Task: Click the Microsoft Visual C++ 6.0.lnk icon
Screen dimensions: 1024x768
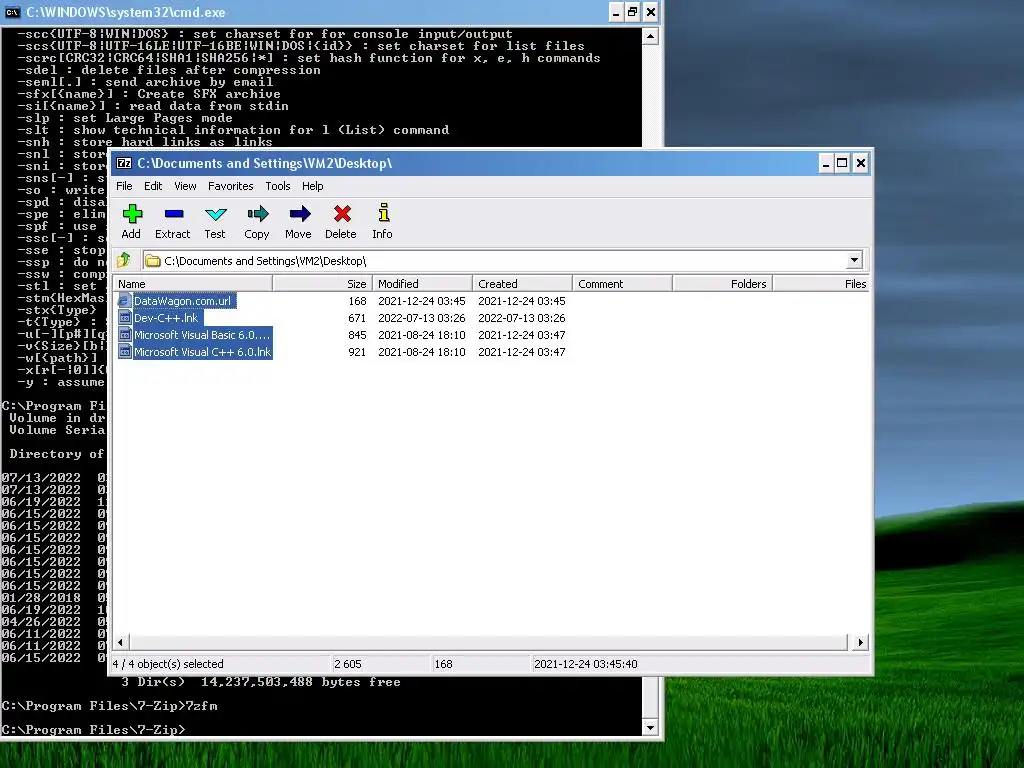Action: [125, 352]
